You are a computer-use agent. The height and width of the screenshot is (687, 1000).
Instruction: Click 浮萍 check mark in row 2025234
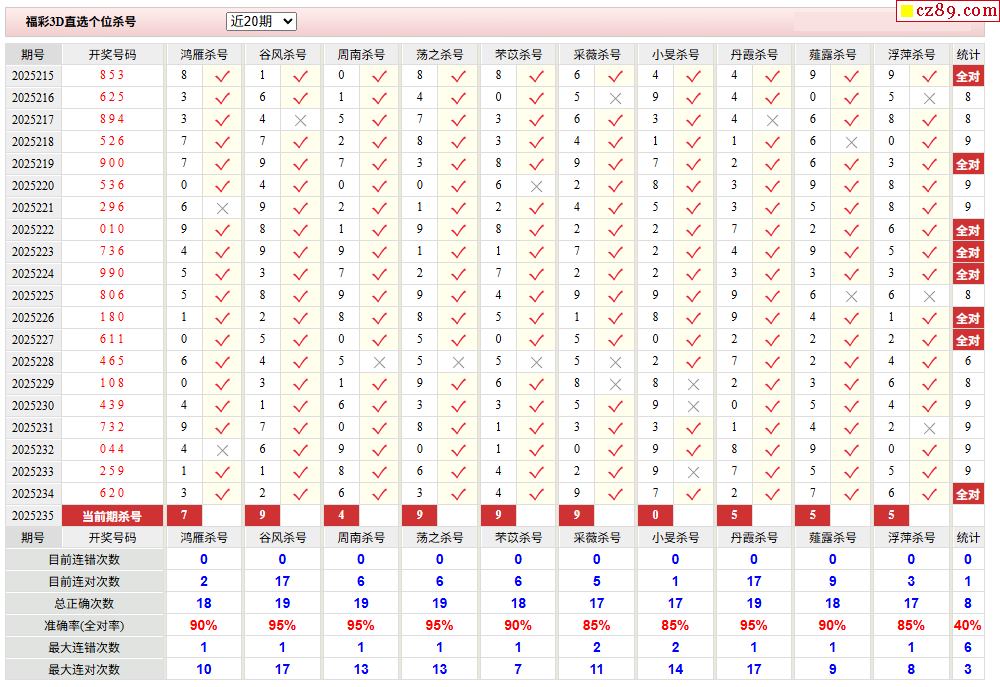(x=930, y=494)
